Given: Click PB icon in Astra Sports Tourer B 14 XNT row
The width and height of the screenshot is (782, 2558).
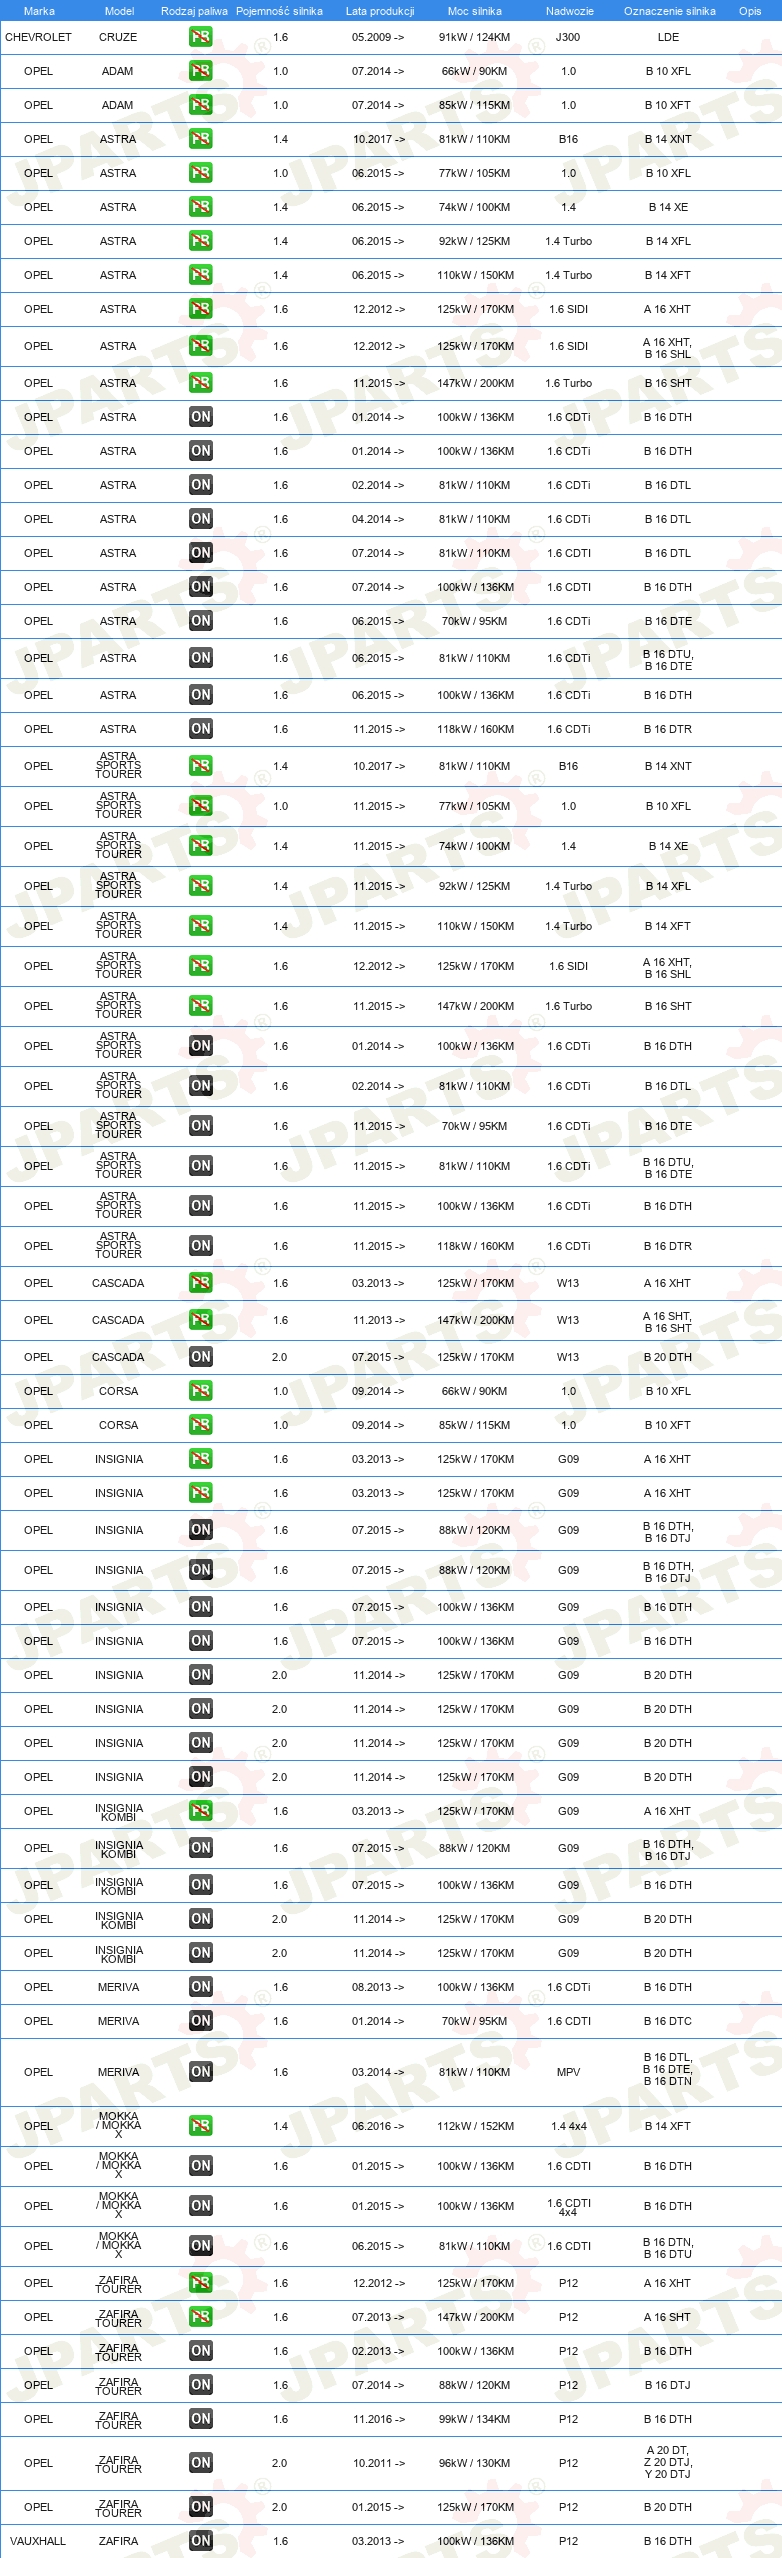Looking at the screenshot, I should tap(200, 766).
